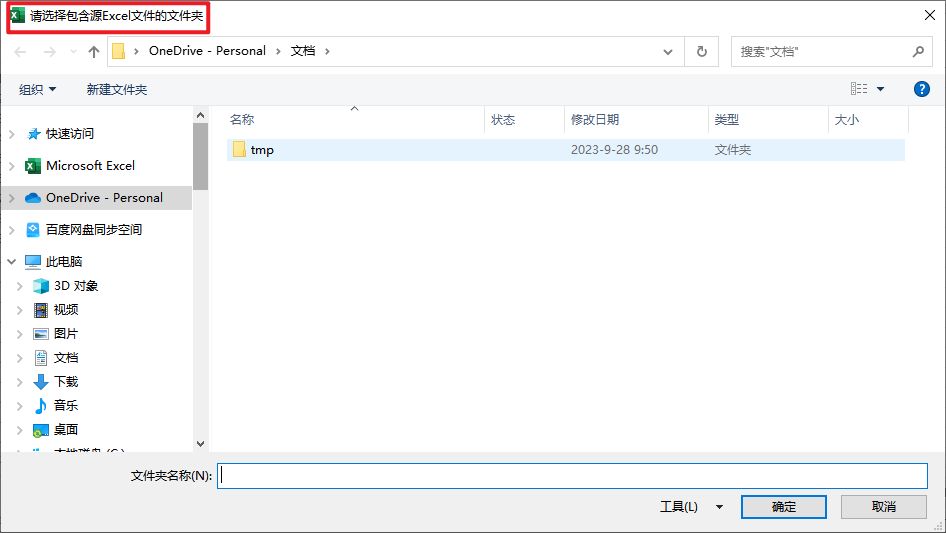This screenshot has height=533, width=946.
Task: Select the OneDrive - Personal cloud icon
Action: pyautogui.click(x=33, y=198)
